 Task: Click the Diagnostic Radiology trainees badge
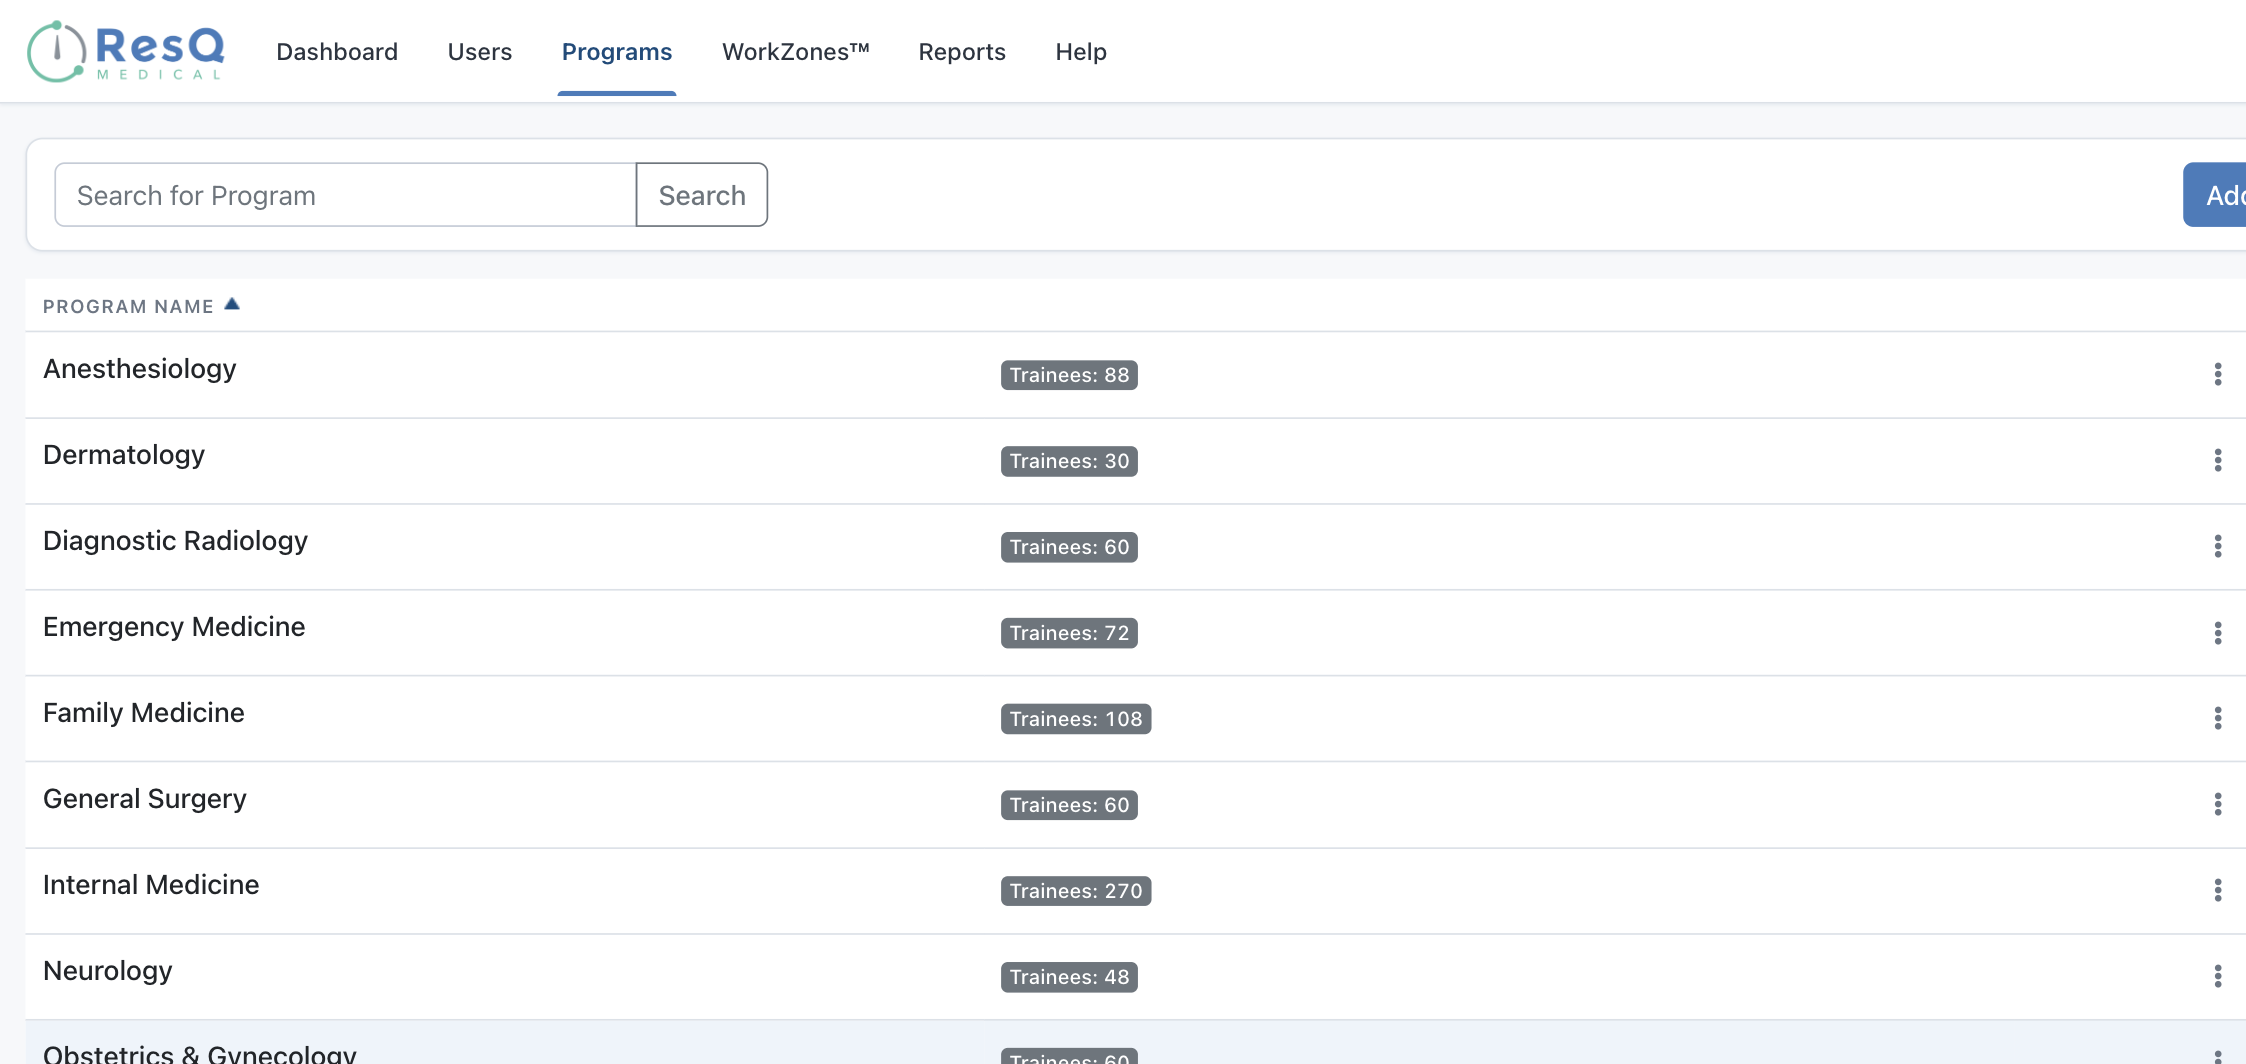[1069, 547]
